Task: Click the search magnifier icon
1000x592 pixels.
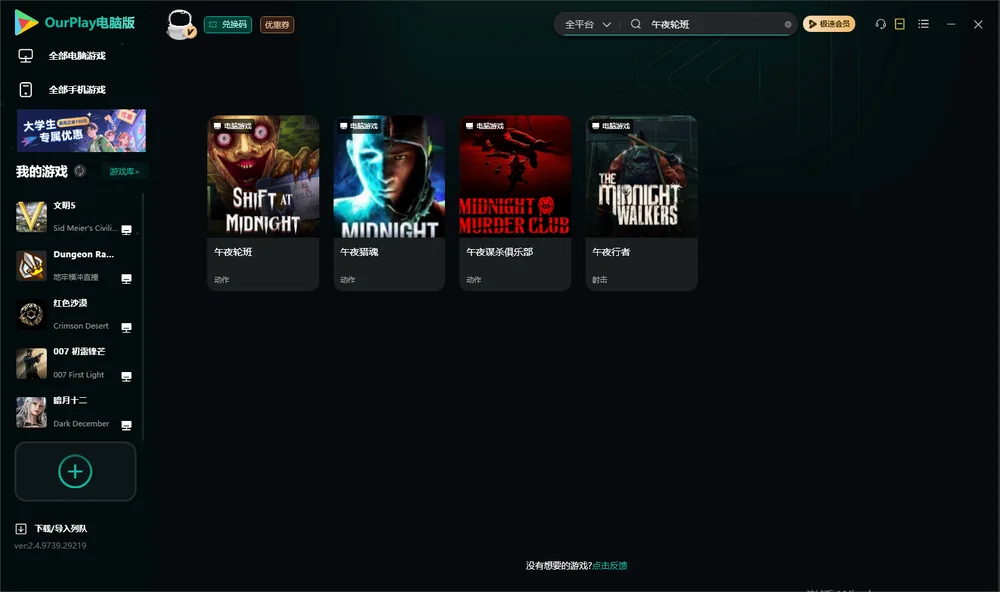Action: [x=636, y=24]
